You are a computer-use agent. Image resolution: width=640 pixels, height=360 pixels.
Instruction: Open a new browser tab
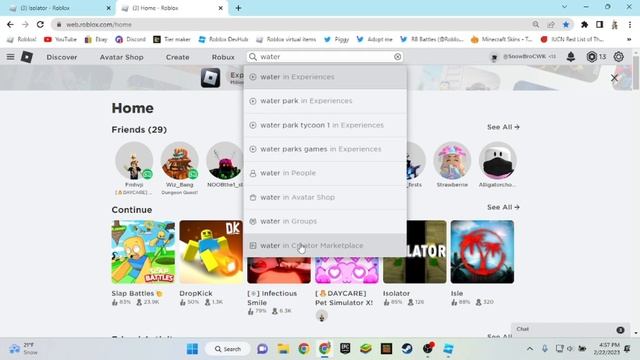click(x=238, y=8)
